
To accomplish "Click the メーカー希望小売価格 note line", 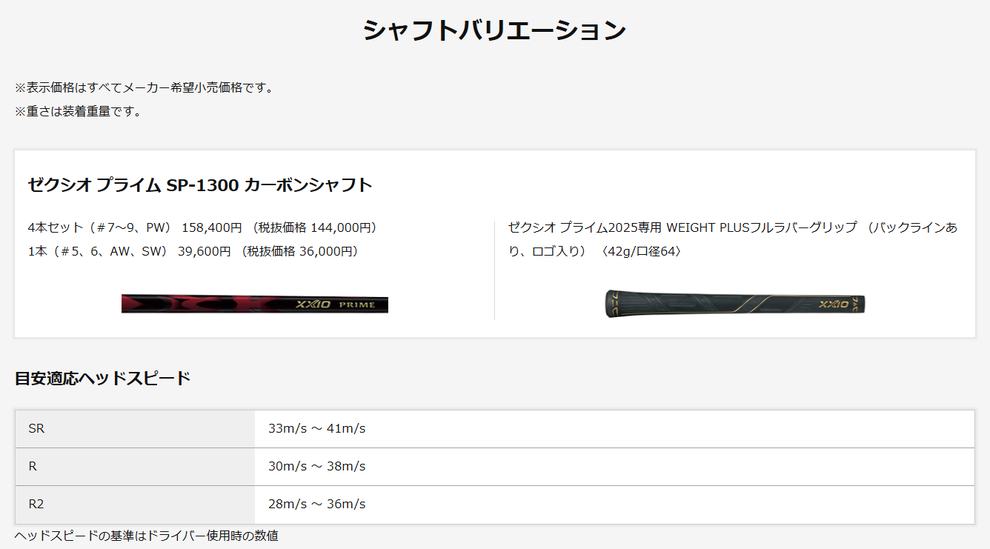I will pyautogui.click(x=146, y=88).
